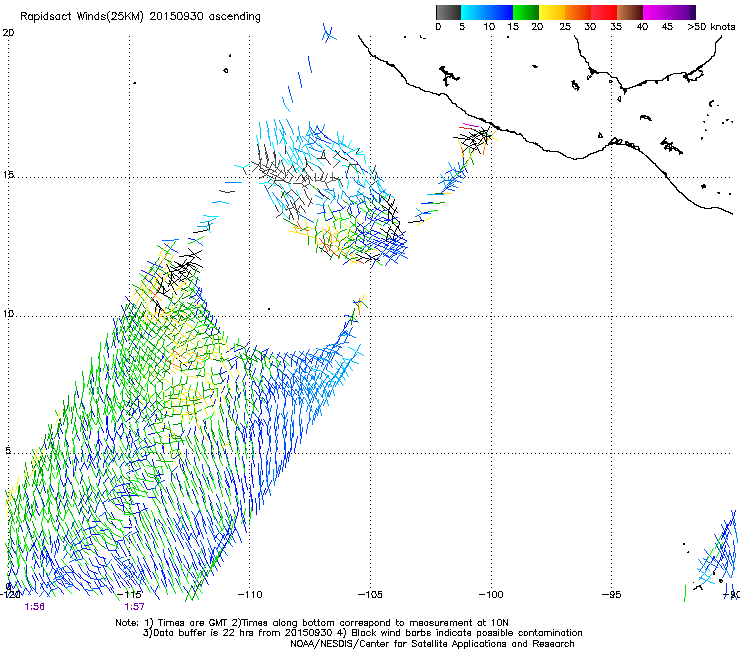Click the red 30-35 knots legend swatch
The height and width of the screenshot is (650, 740).
point(604,12)
